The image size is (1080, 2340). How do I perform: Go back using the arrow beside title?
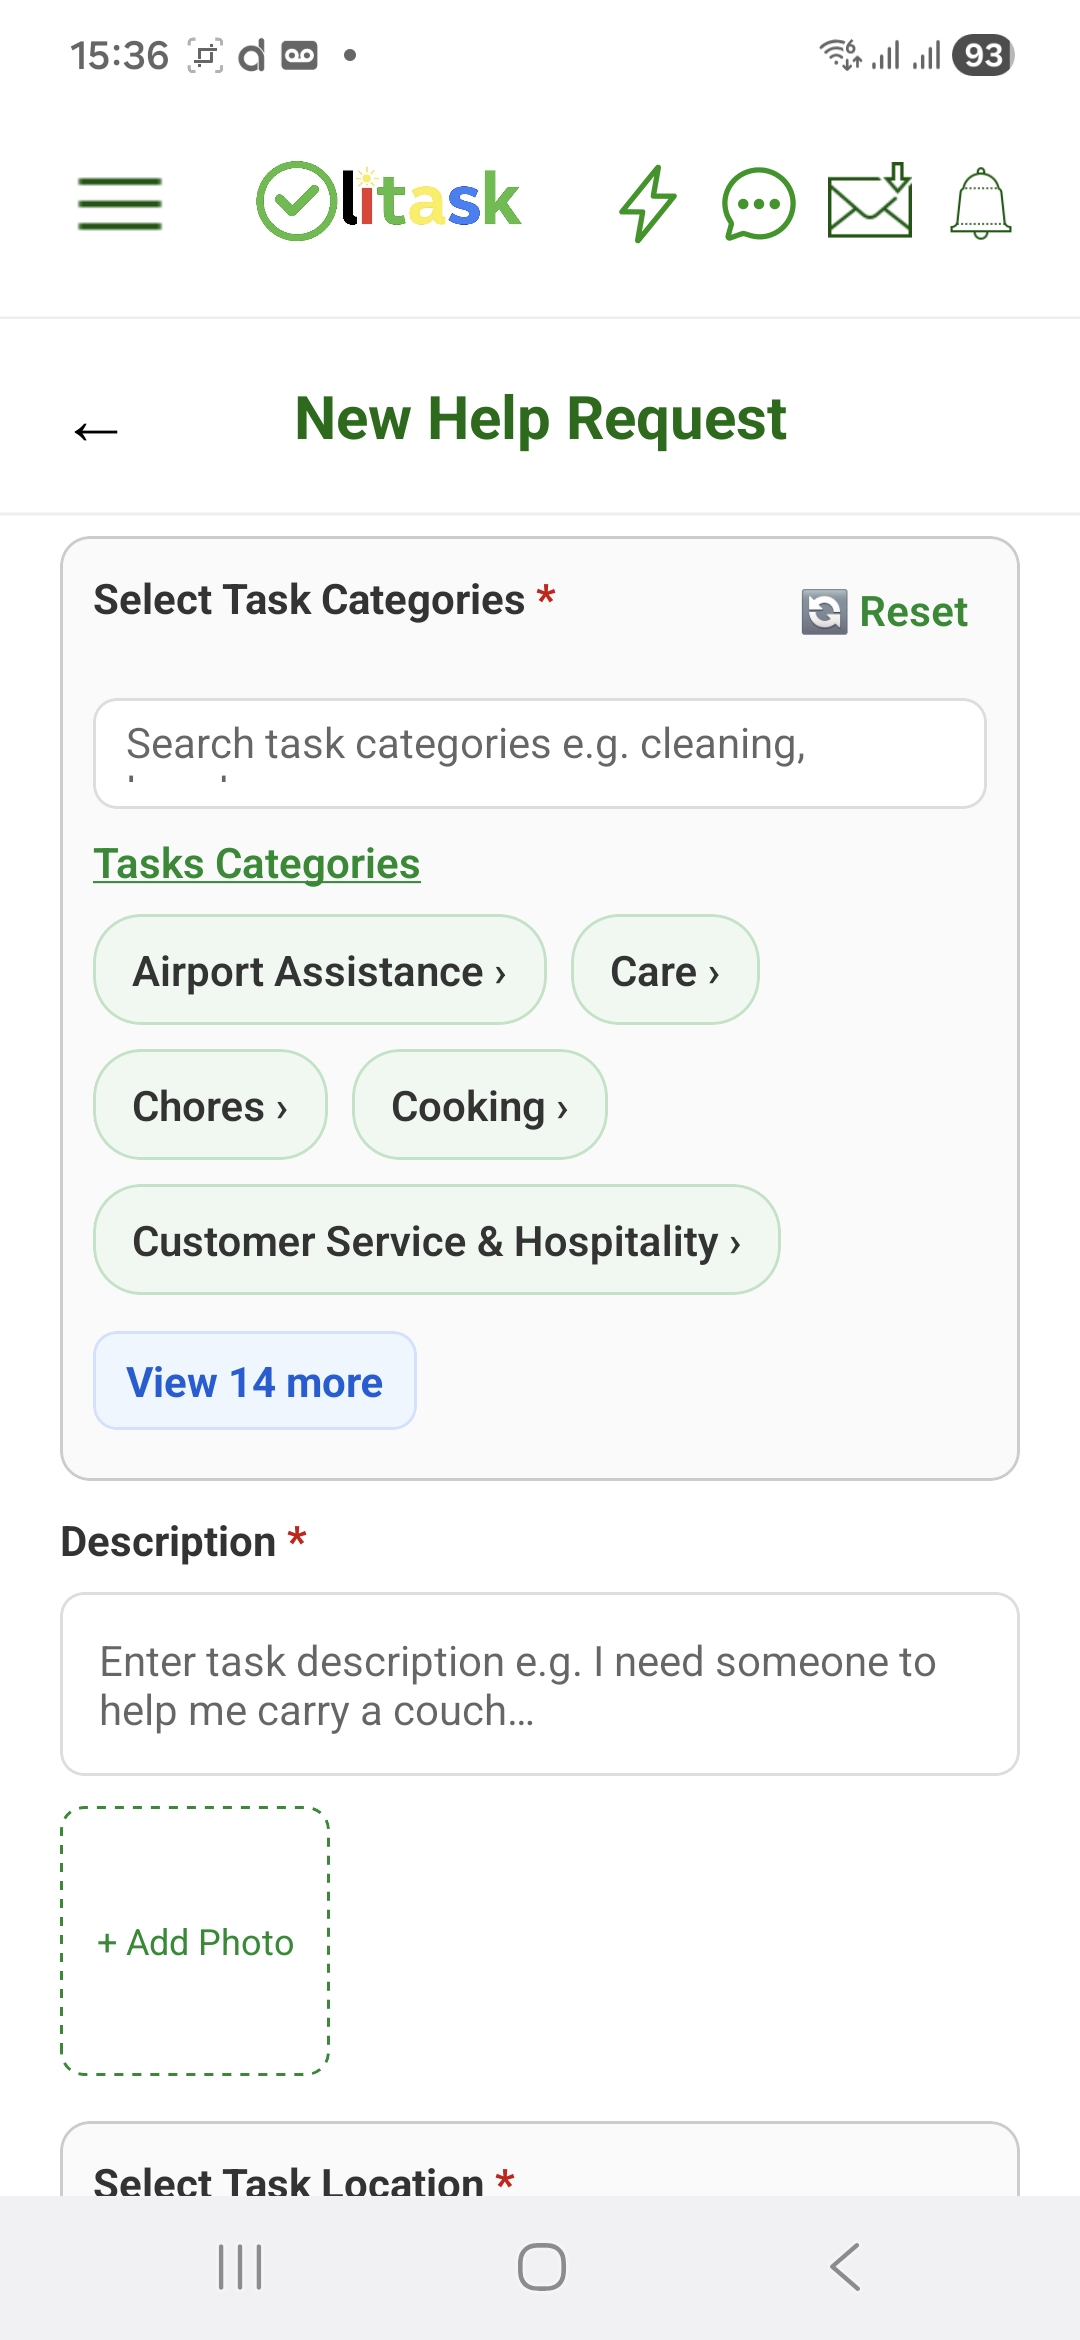(x=96, y=431)
